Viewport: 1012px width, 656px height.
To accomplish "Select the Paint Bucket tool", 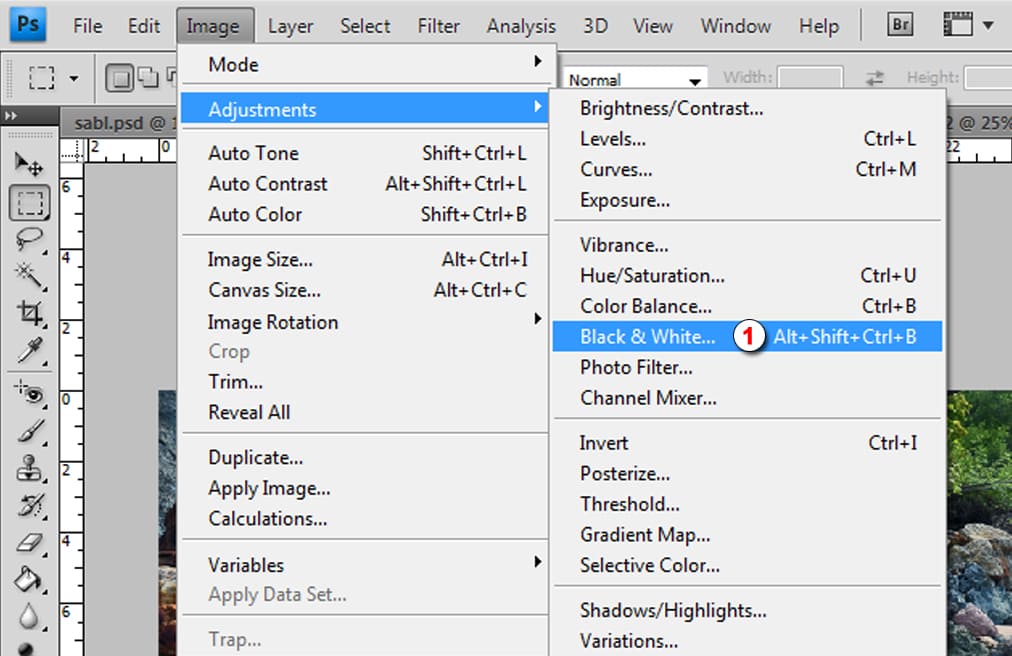I will (x=30, y=578).
